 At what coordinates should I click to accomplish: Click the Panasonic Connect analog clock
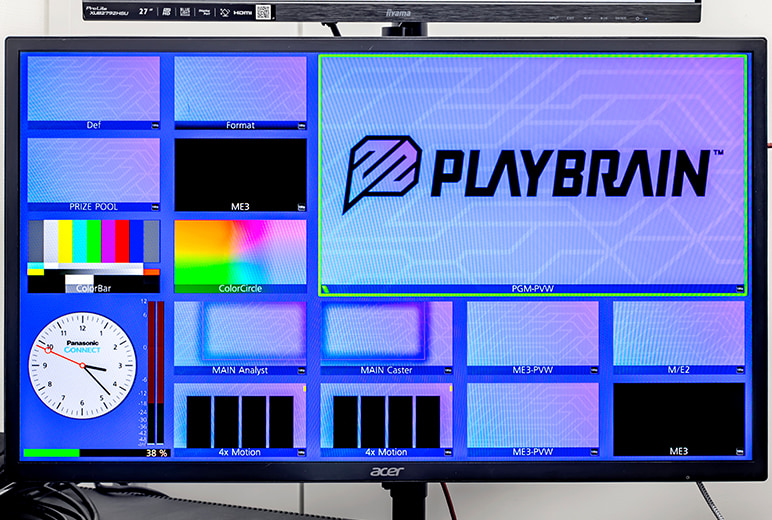(x=82, y=366)
